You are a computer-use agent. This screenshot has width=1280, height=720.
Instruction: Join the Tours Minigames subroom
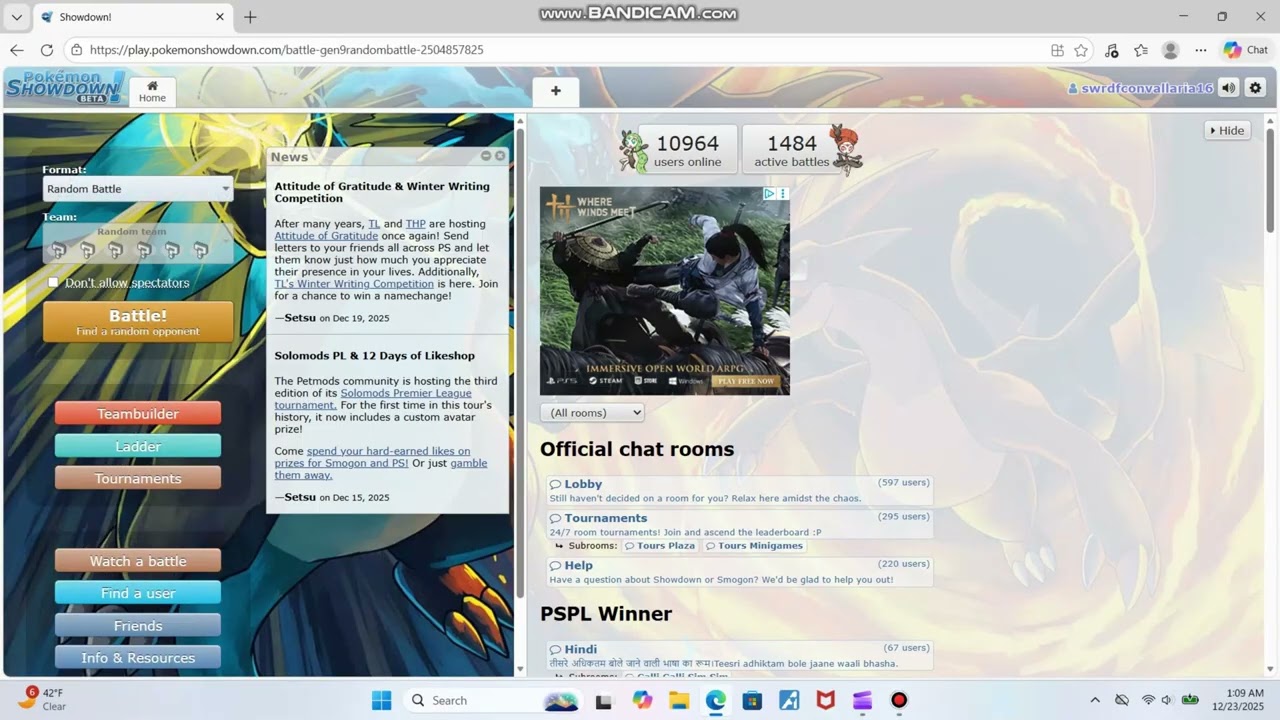tap(754, 546)
